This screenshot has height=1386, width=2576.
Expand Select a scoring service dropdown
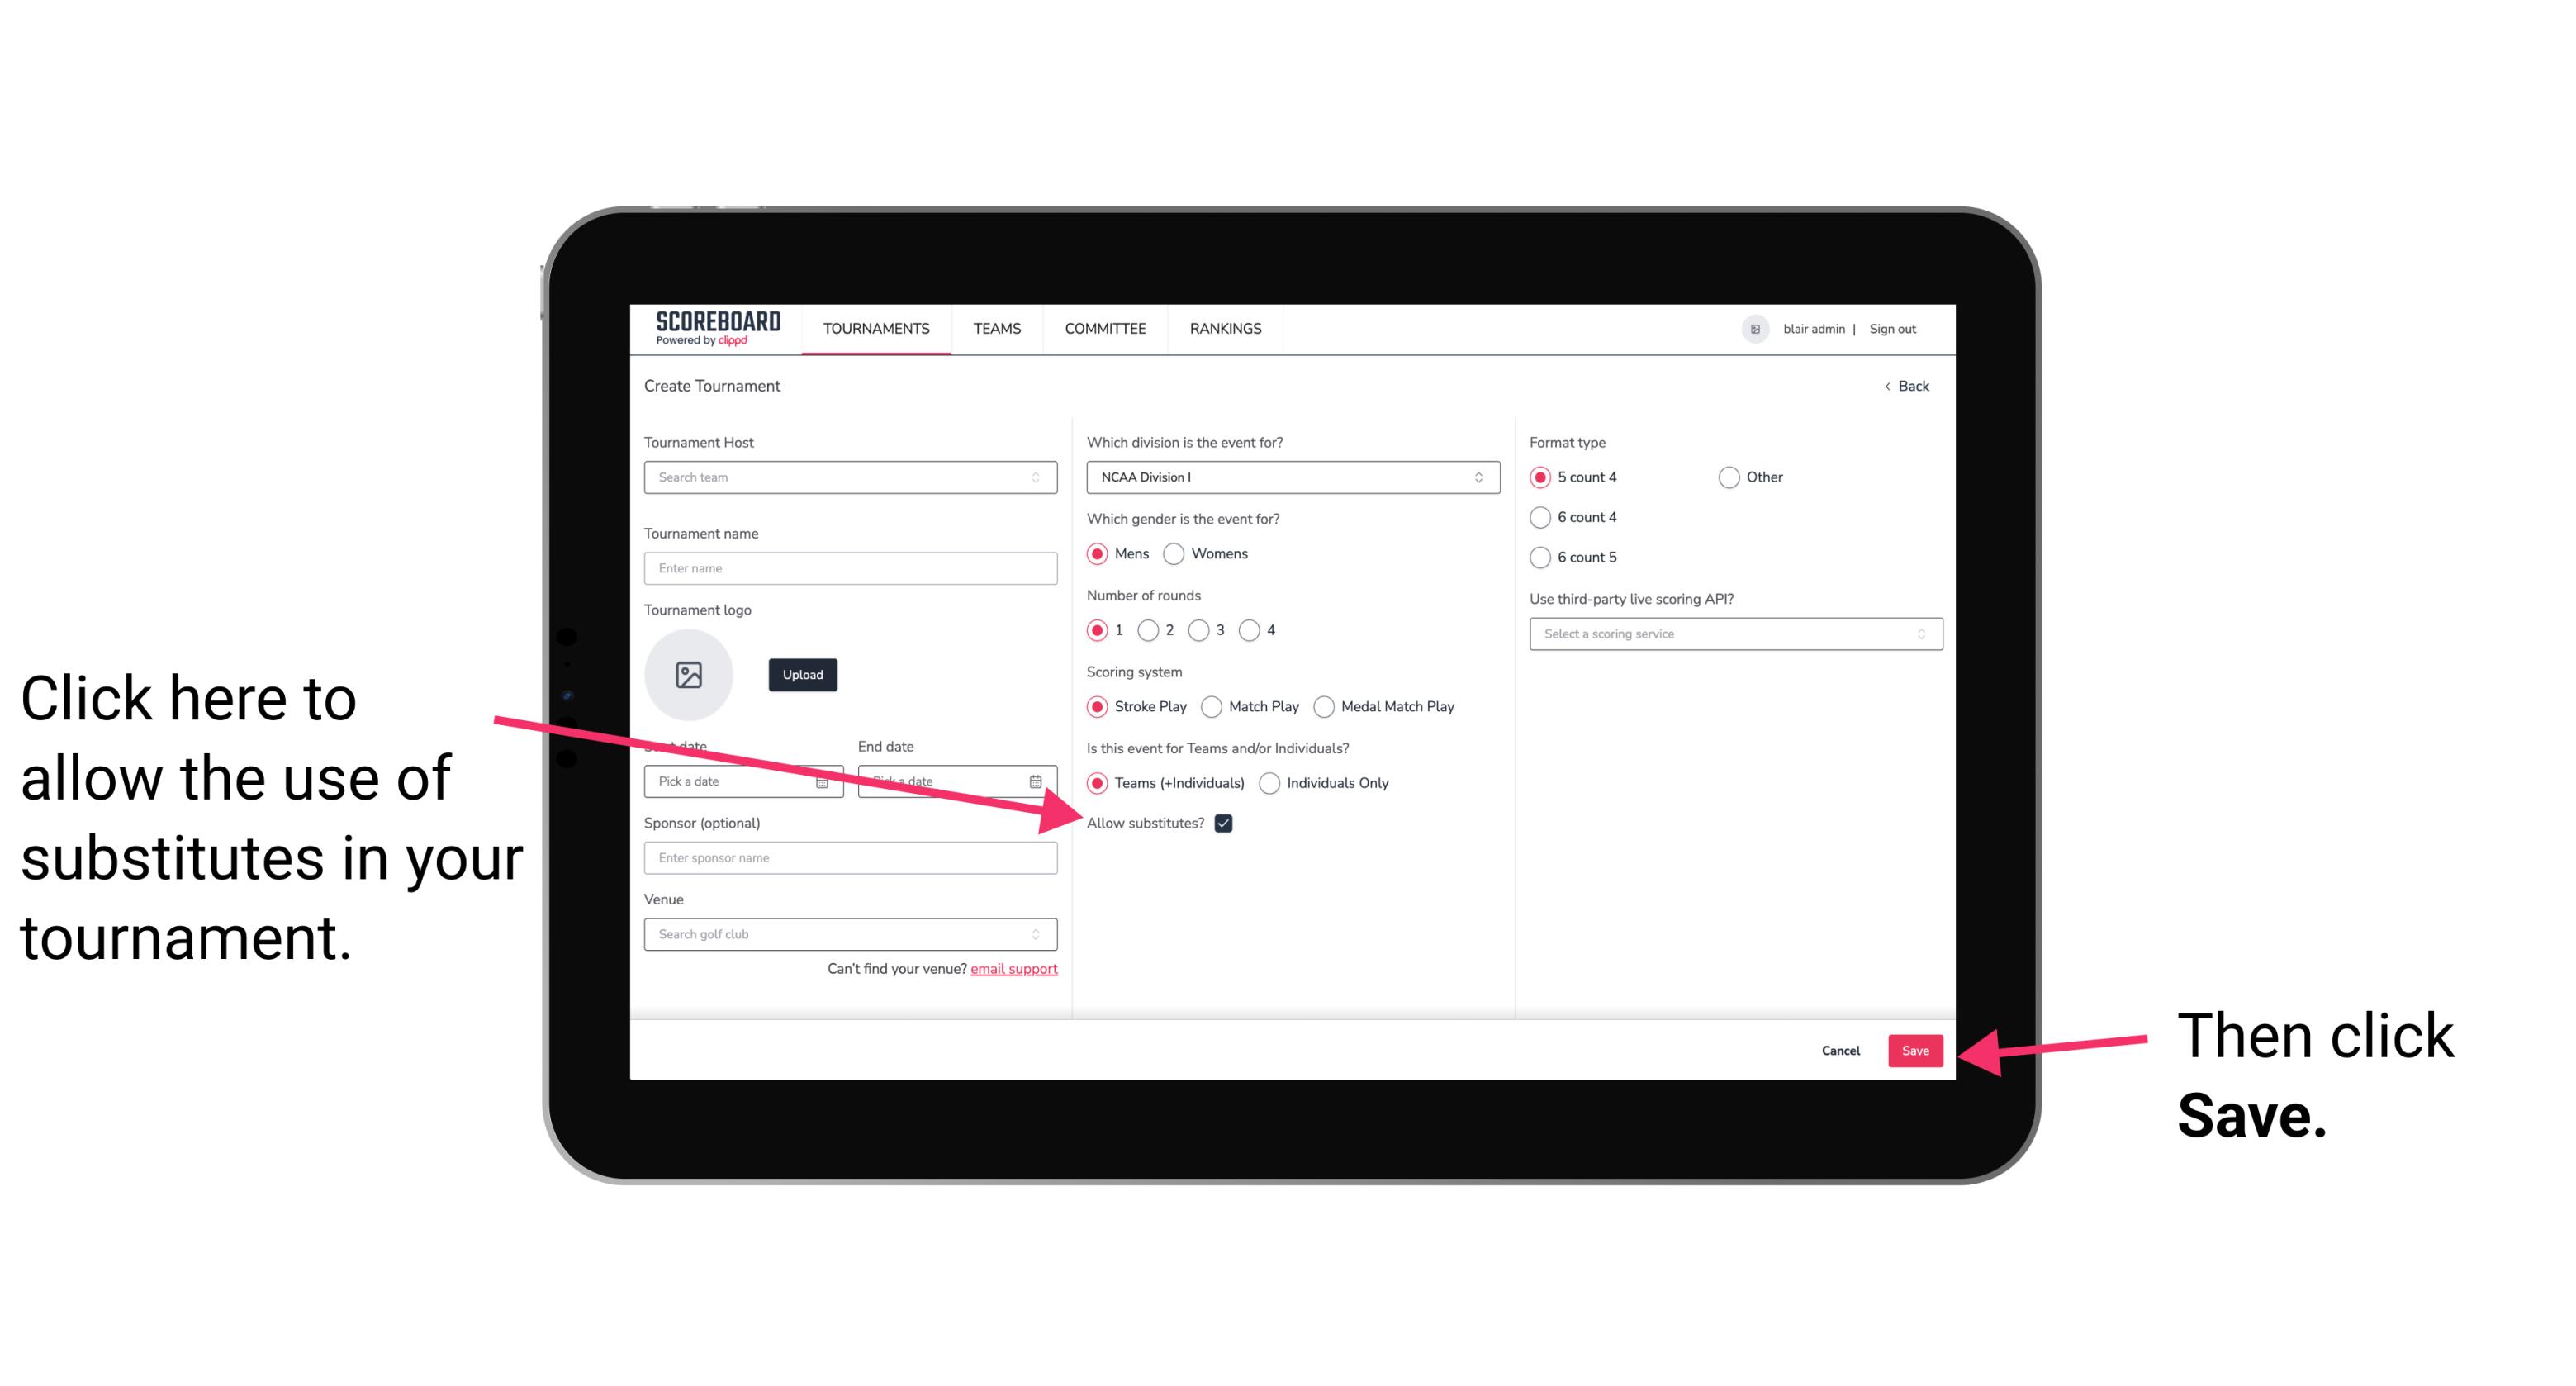point(1732,634)
